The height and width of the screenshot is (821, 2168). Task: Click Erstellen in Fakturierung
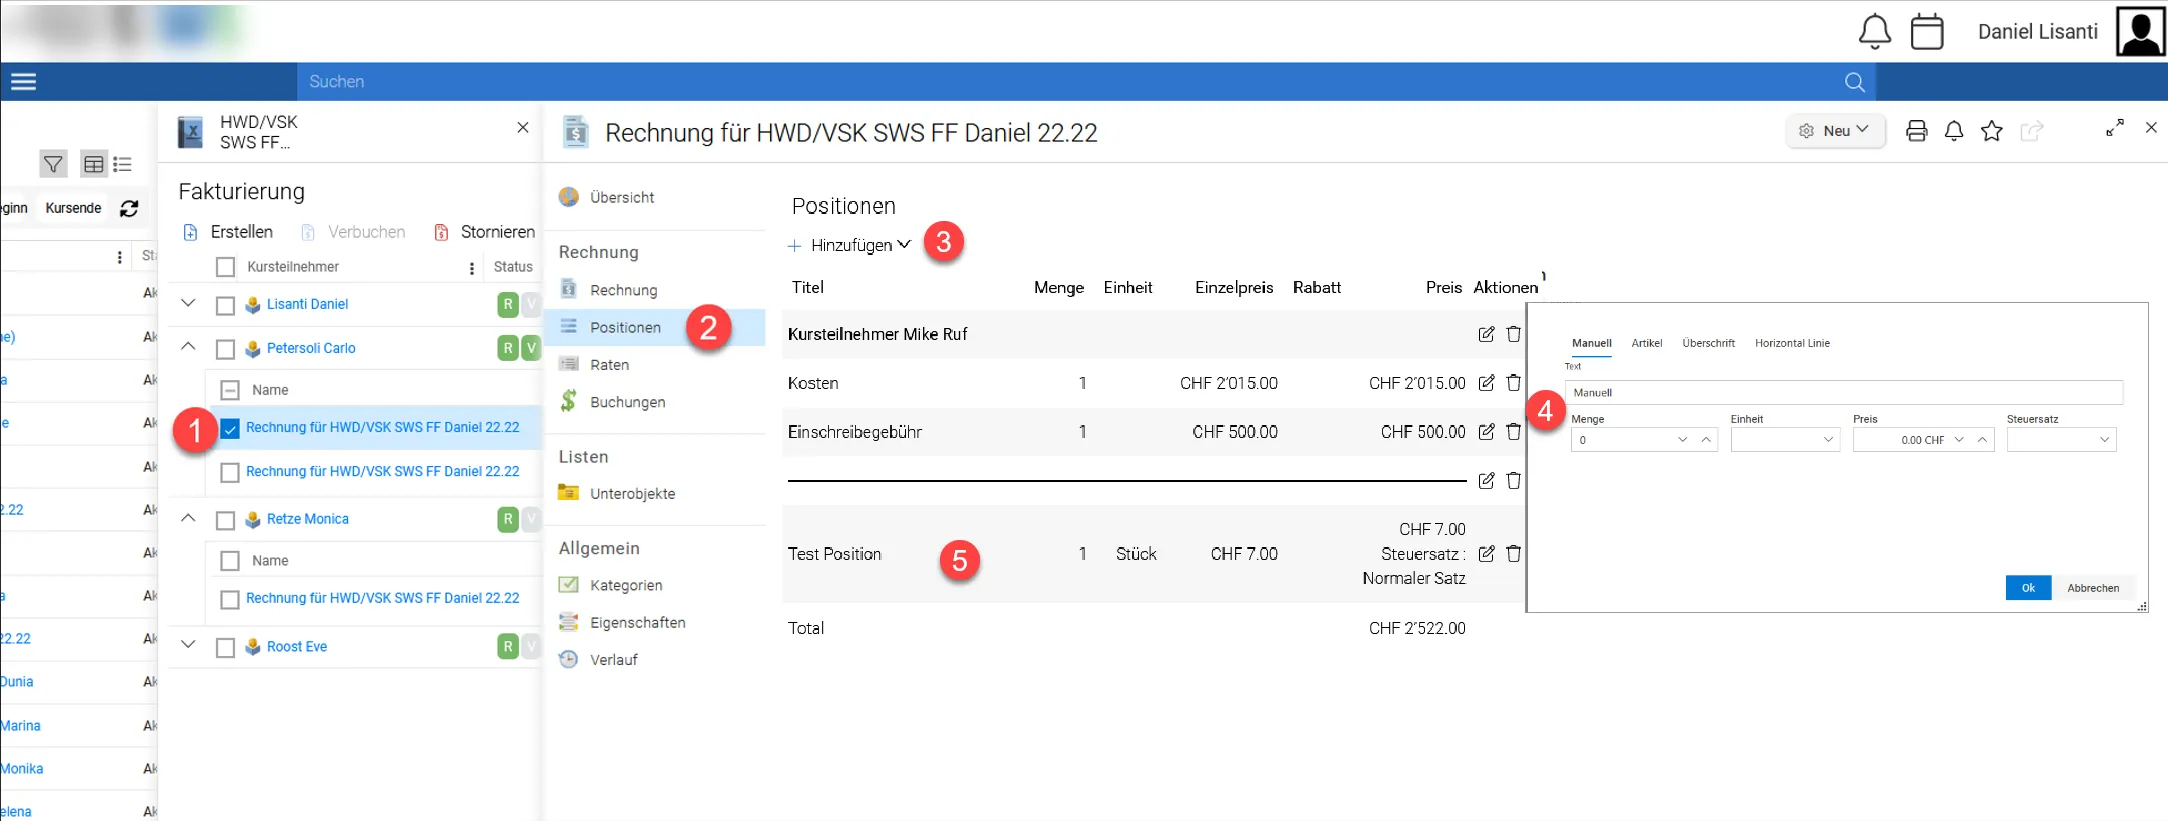[x=228, y=232]
